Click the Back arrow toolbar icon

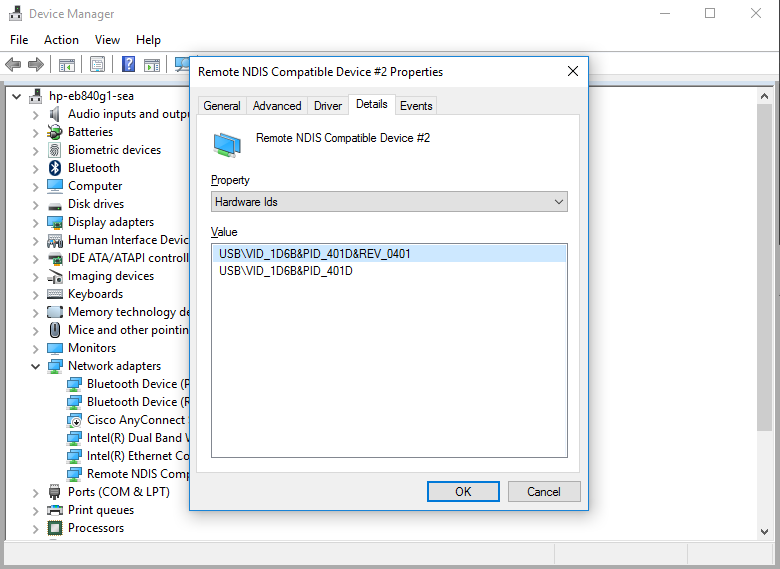pyautogui.click(x=13, y=64)
